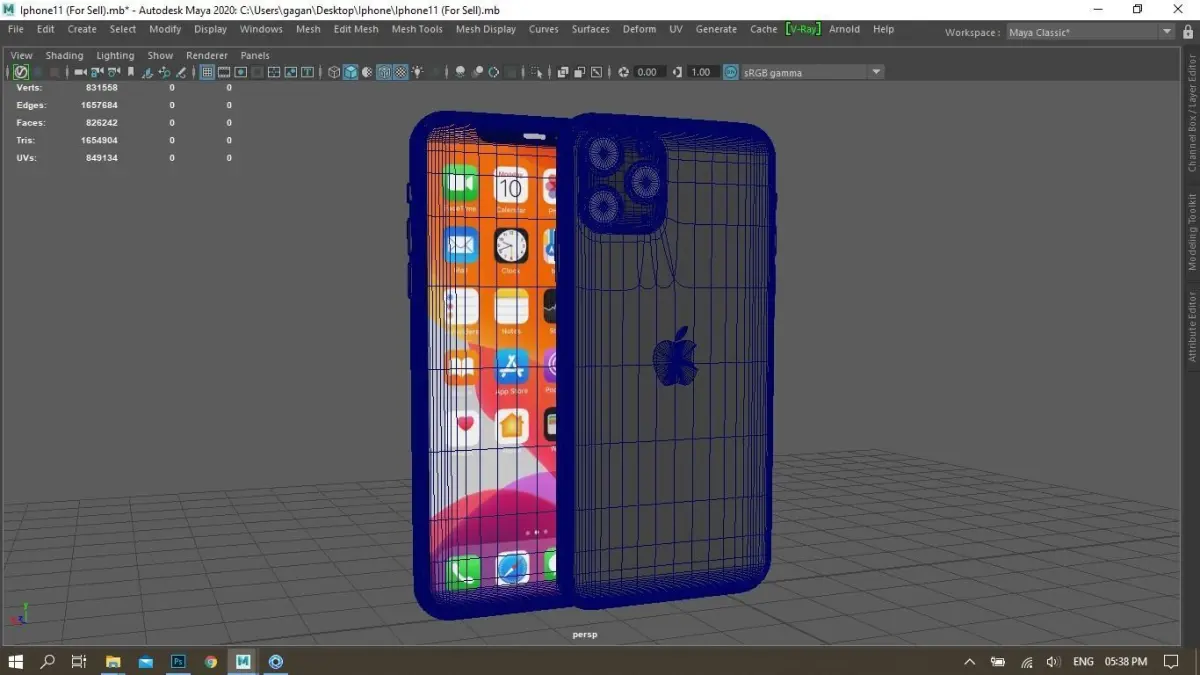Toggle the Film Gate overlay
This screenshot has height=675, width=1200.
point(224,72)
